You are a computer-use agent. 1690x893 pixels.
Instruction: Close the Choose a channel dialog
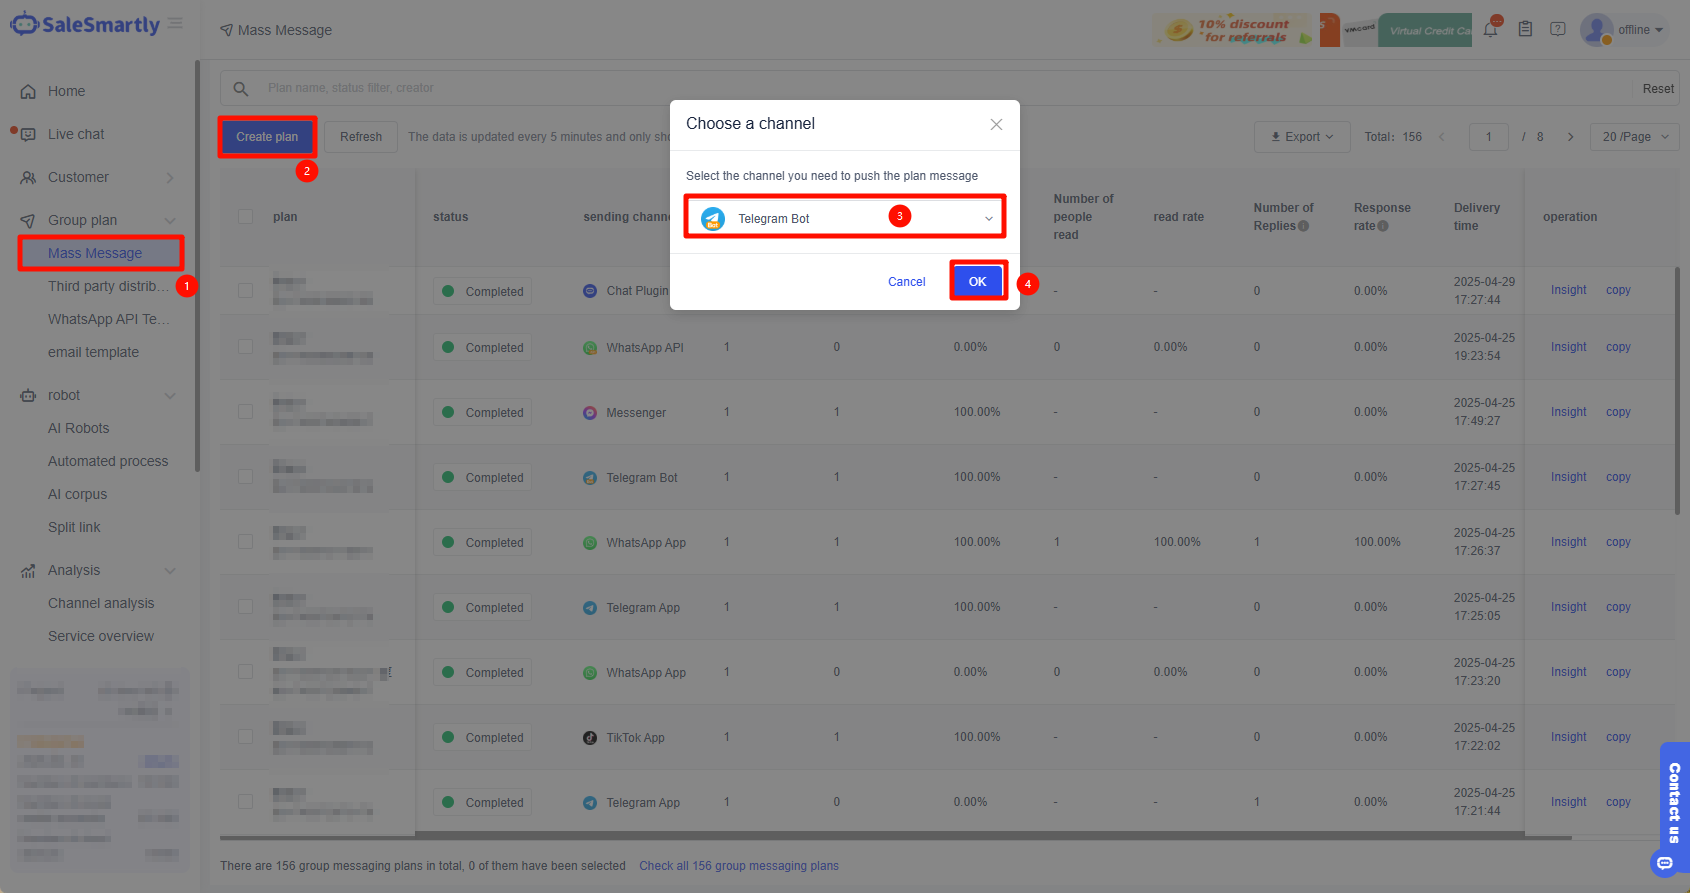point(996,124)
